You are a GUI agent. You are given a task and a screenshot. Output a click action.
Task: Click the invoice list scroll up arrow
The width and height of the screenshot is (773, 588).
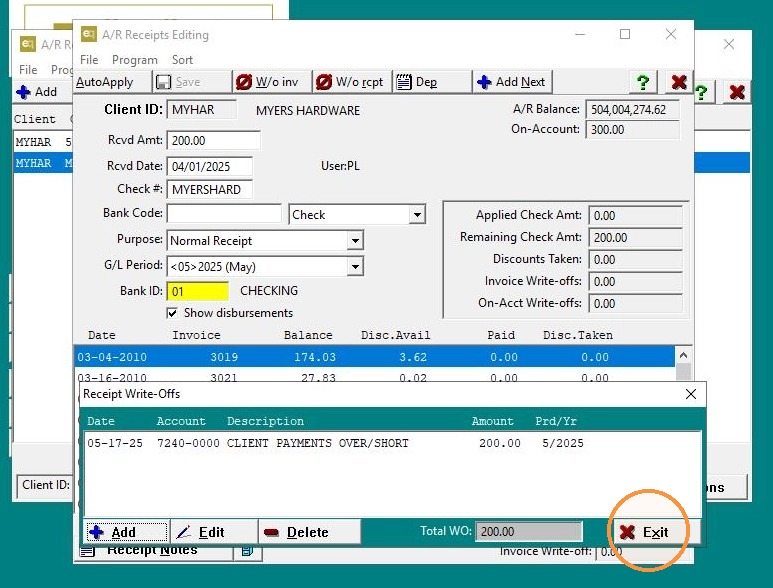click(x=683, y=355)
